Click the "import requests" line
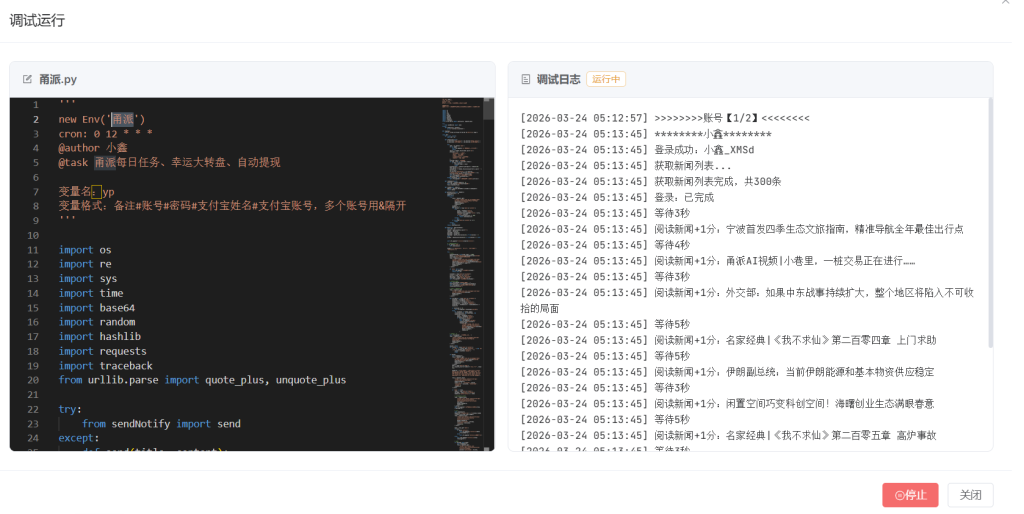This screenshot has width=1024, height=514. pos(103,351)
